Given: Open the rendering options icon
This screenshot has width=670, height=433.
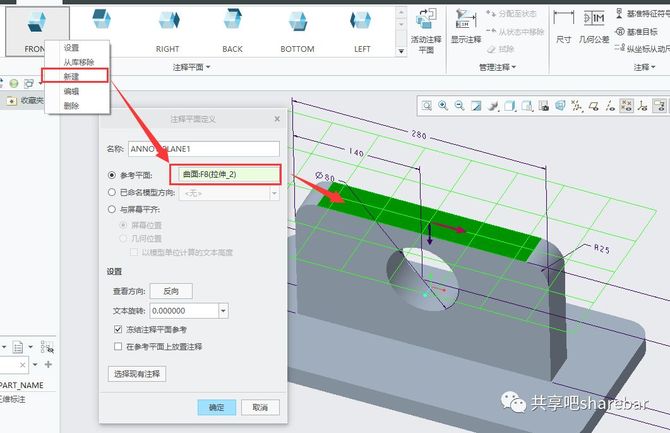Looking at the screenshot, I should [x=493, y=106].
